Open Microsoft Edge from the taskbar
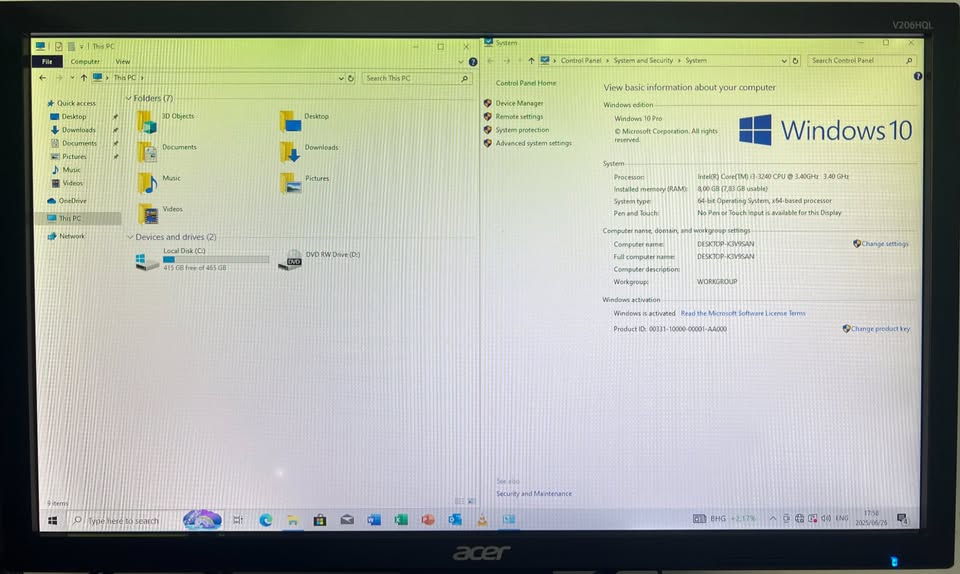Screen dimensions: 960x574 tap(266, 520)
